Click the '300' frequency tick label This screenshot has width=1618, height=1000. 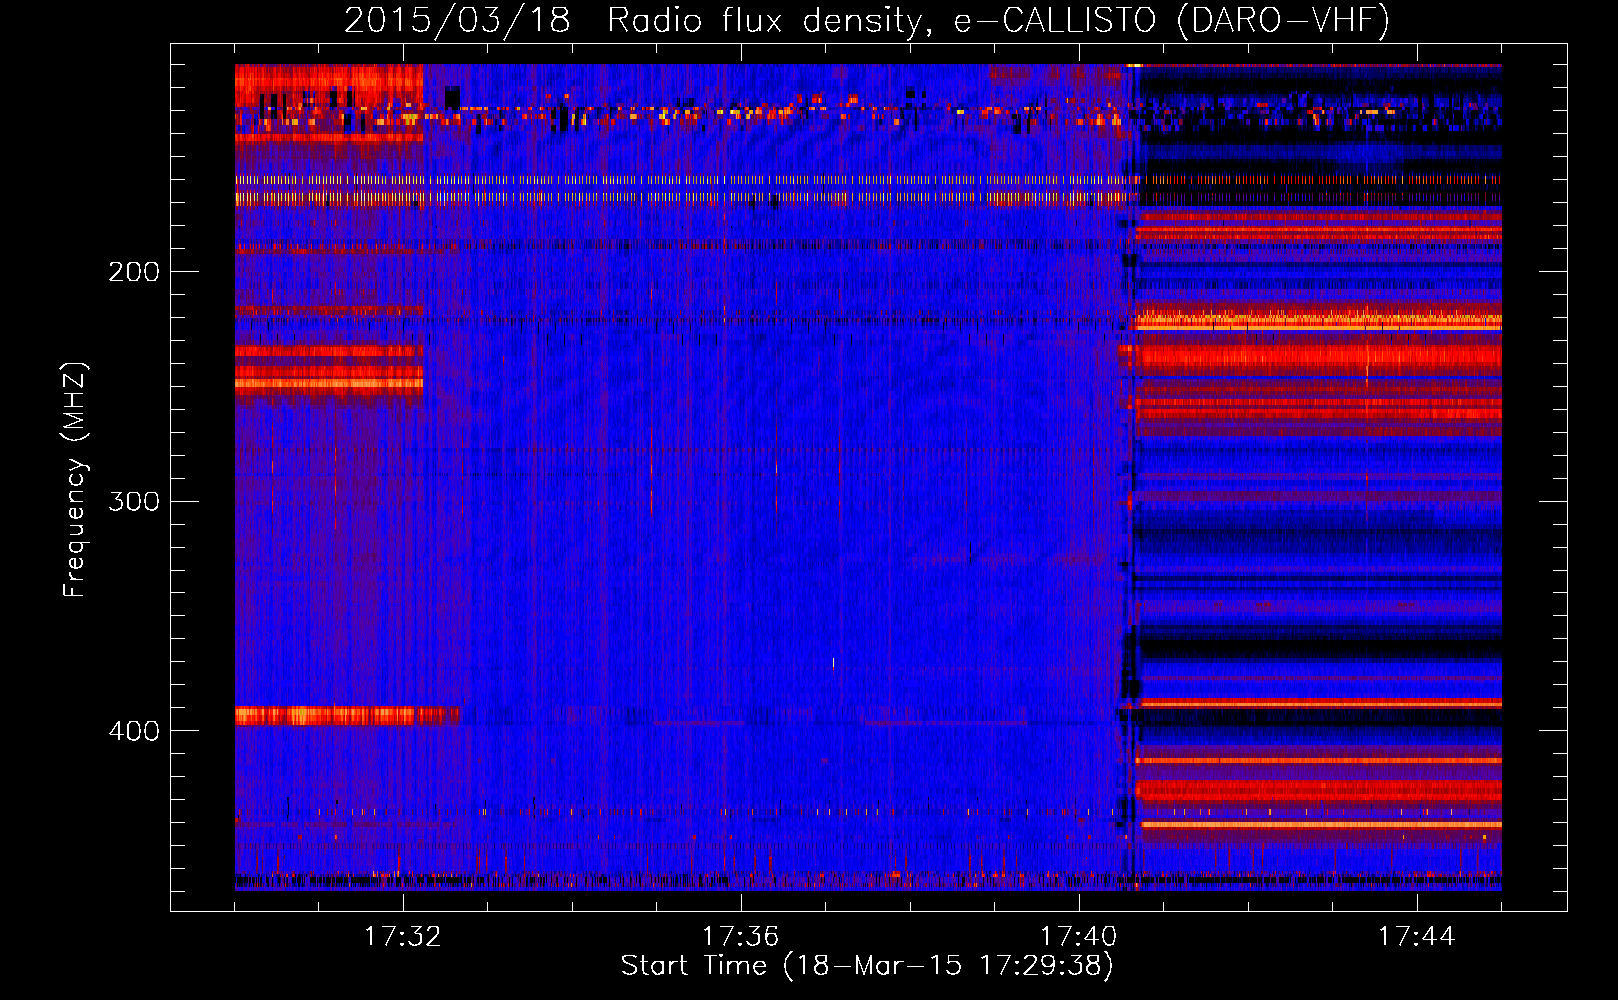click(134, 501)
